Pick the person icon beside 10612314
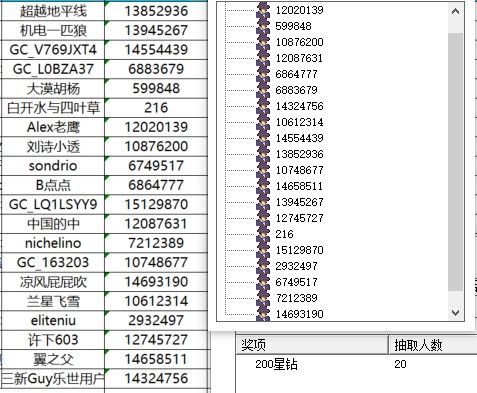The image size is (477, 393). 263,122
